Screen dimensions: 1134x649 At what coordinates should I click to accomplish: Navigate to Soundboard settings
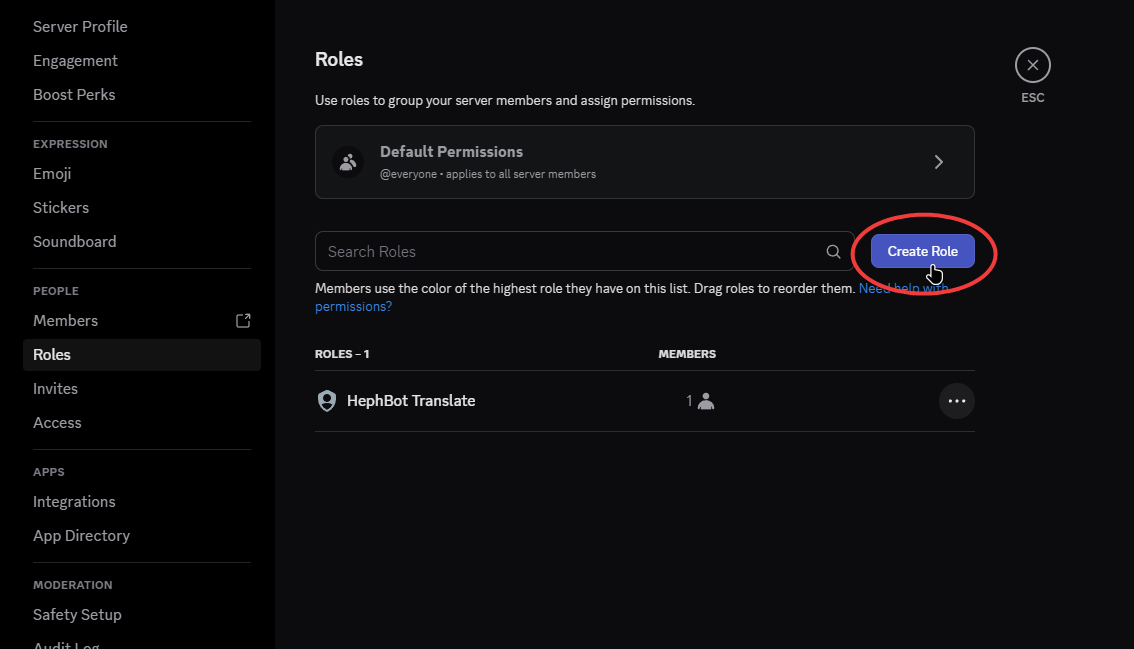[74, 242]
